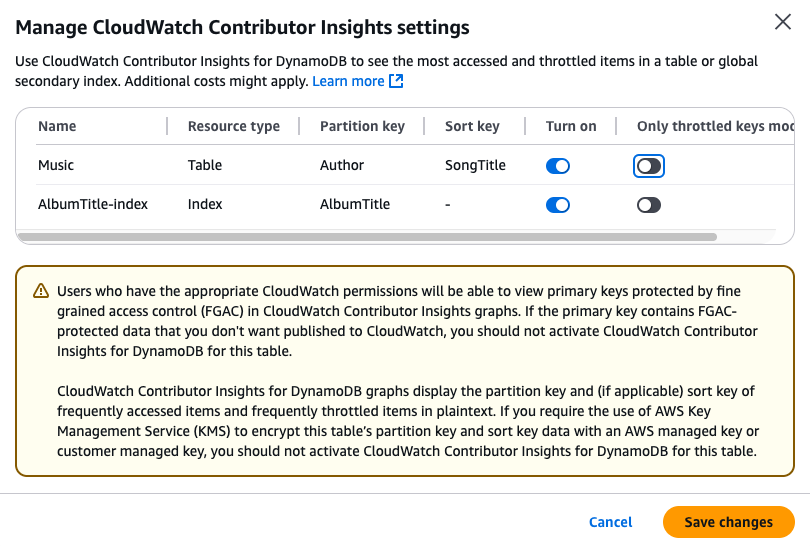
Task: Select the AlbumTitle-index row name cell
Action: pyautogui.click(x=93, y=205)
